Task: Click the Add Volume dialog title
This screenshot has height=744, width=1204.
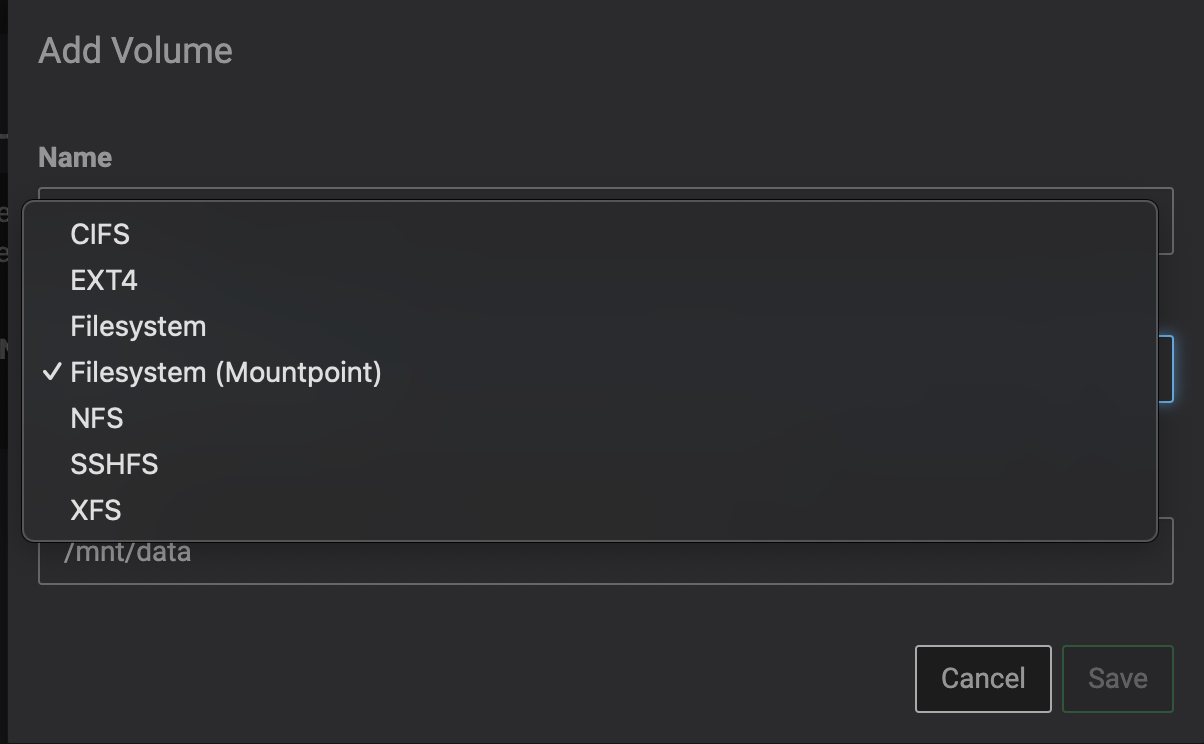Action: click(x=135, y=51)
